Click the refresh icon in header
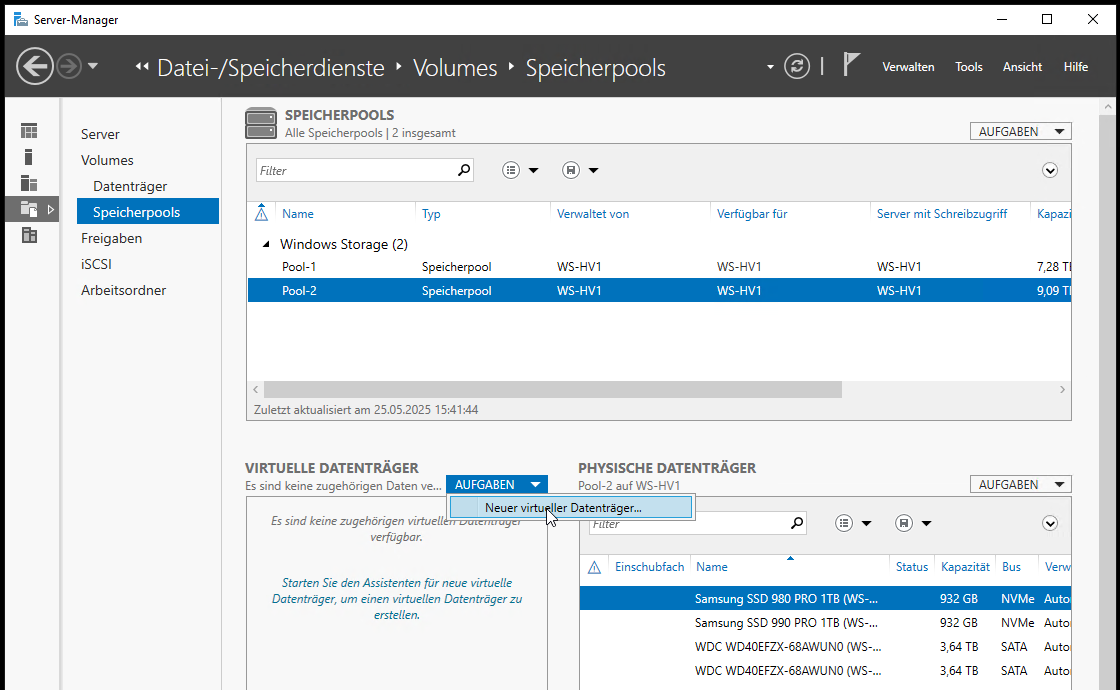The image size is (1120, 690). 796,66
